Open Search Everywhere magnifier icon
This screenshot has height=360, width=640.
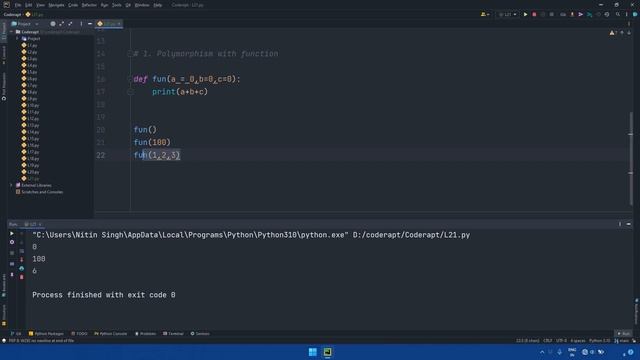(618, 14)
